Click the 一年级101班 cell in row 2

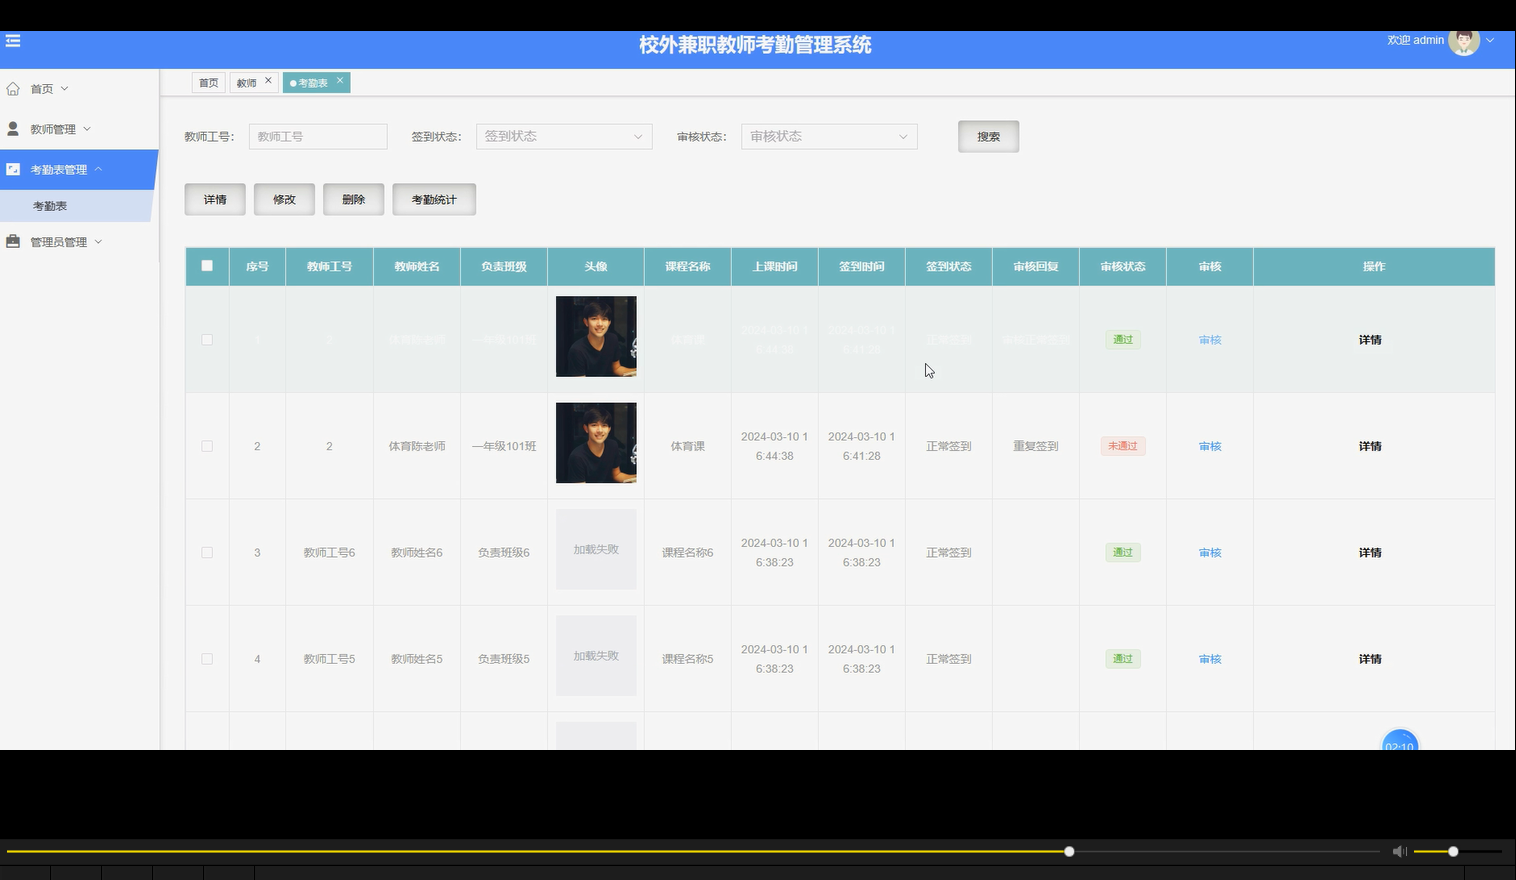504,446
